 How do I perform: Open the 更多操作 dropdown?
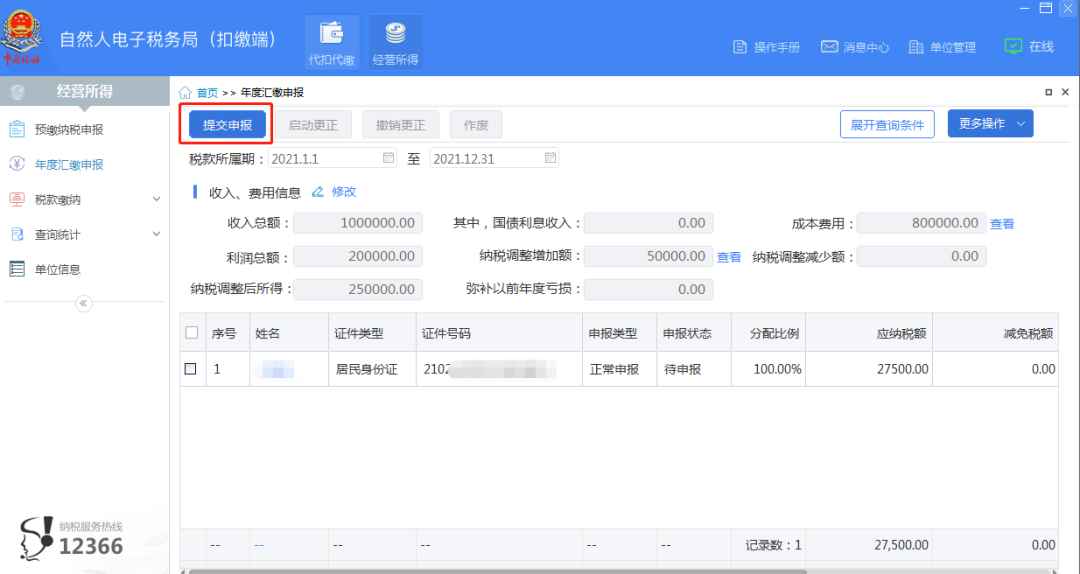click(990, 124)
